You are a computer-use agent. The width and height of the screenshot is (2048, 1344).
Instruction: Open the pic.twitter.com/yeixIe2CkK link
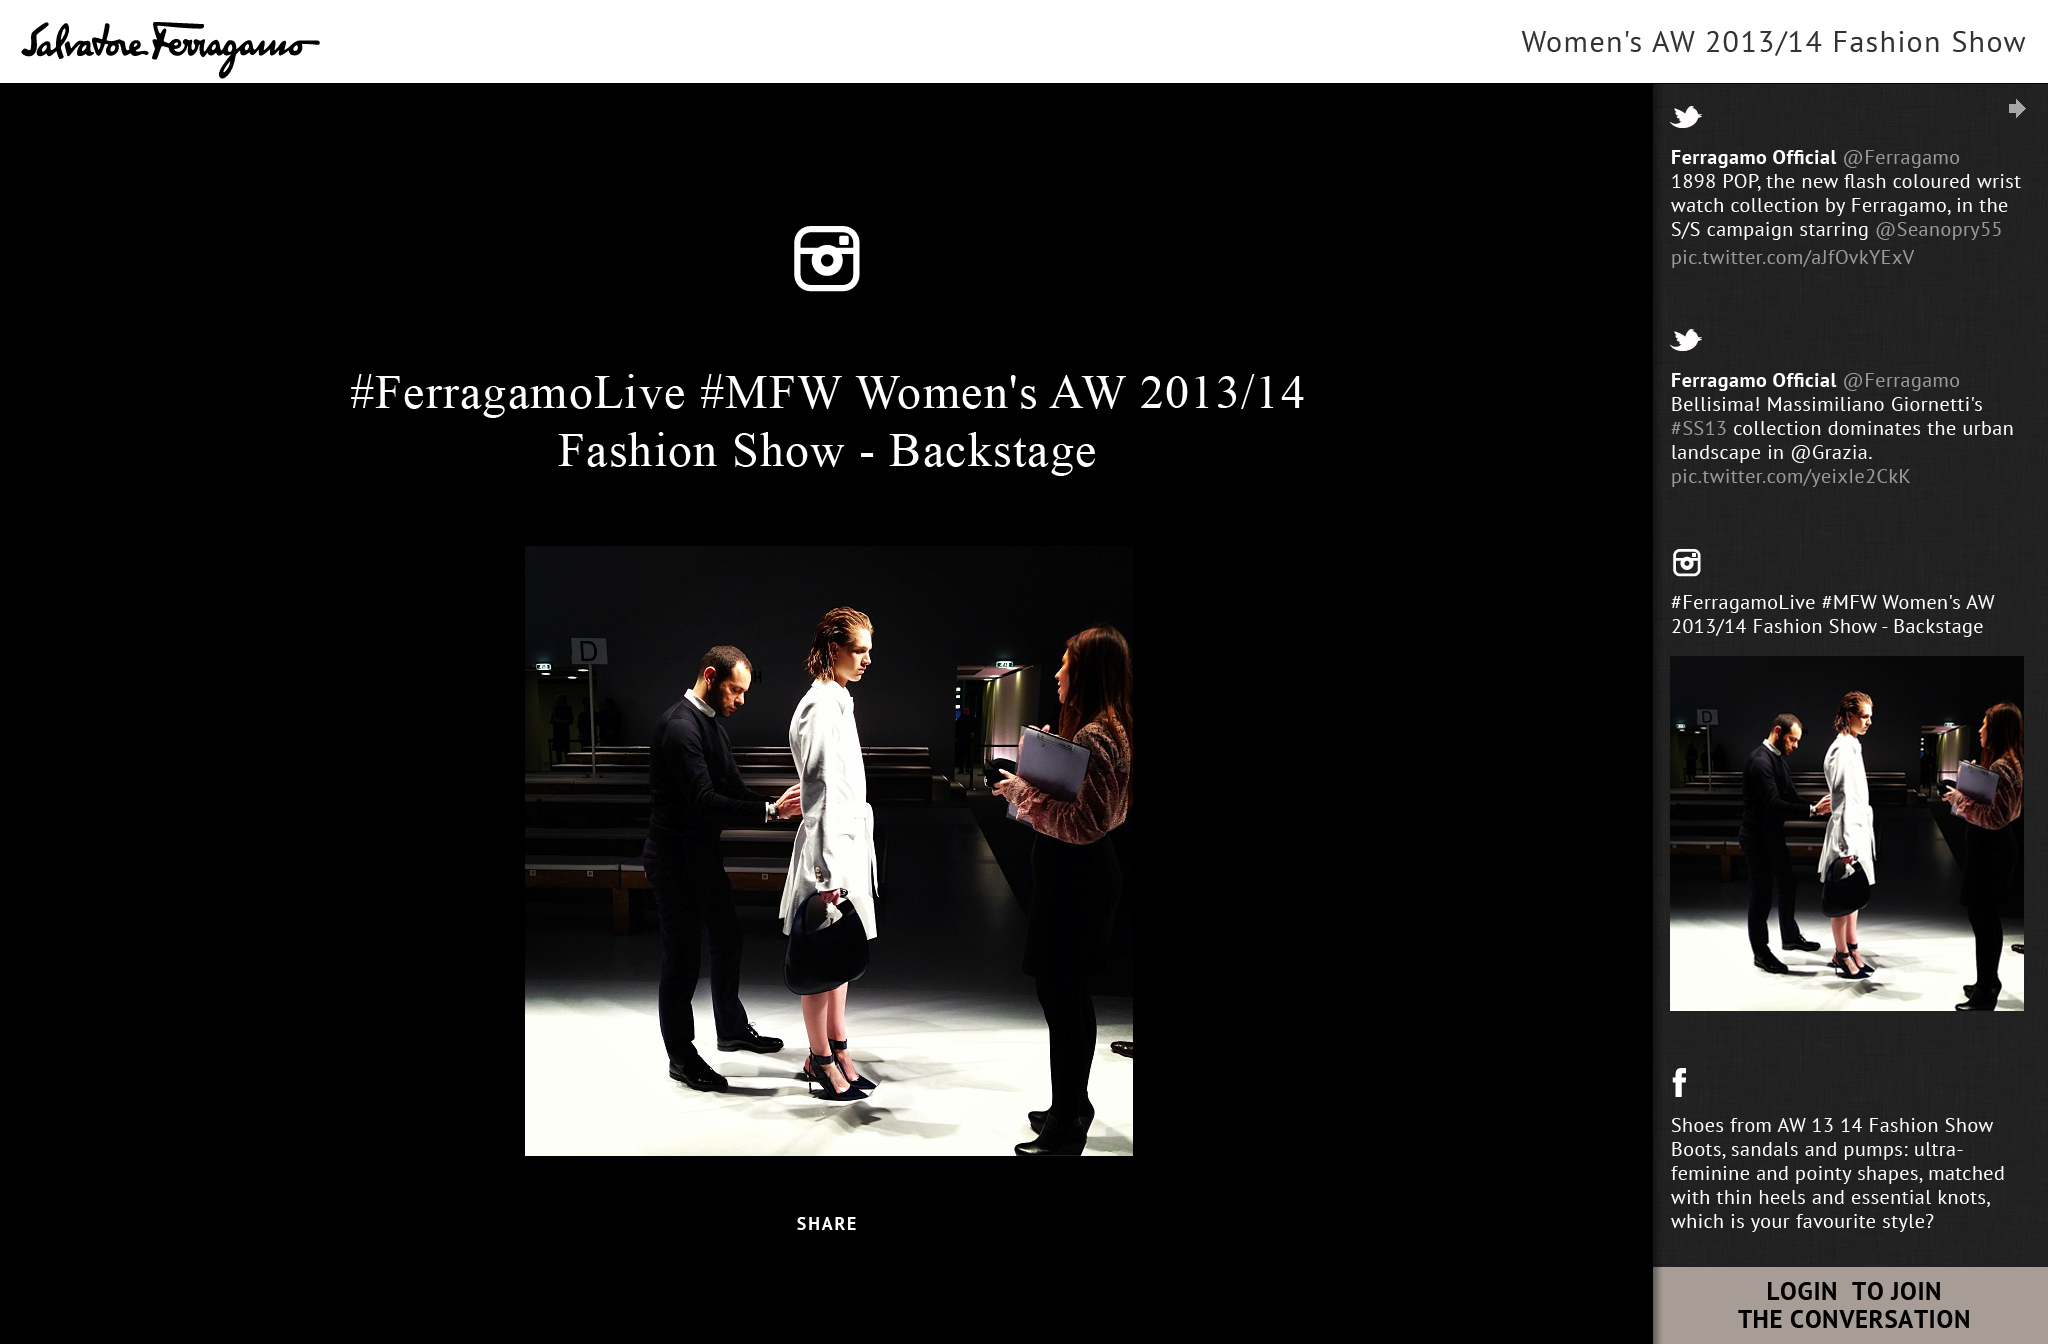pyautogui.click(x=1790, y=476)
